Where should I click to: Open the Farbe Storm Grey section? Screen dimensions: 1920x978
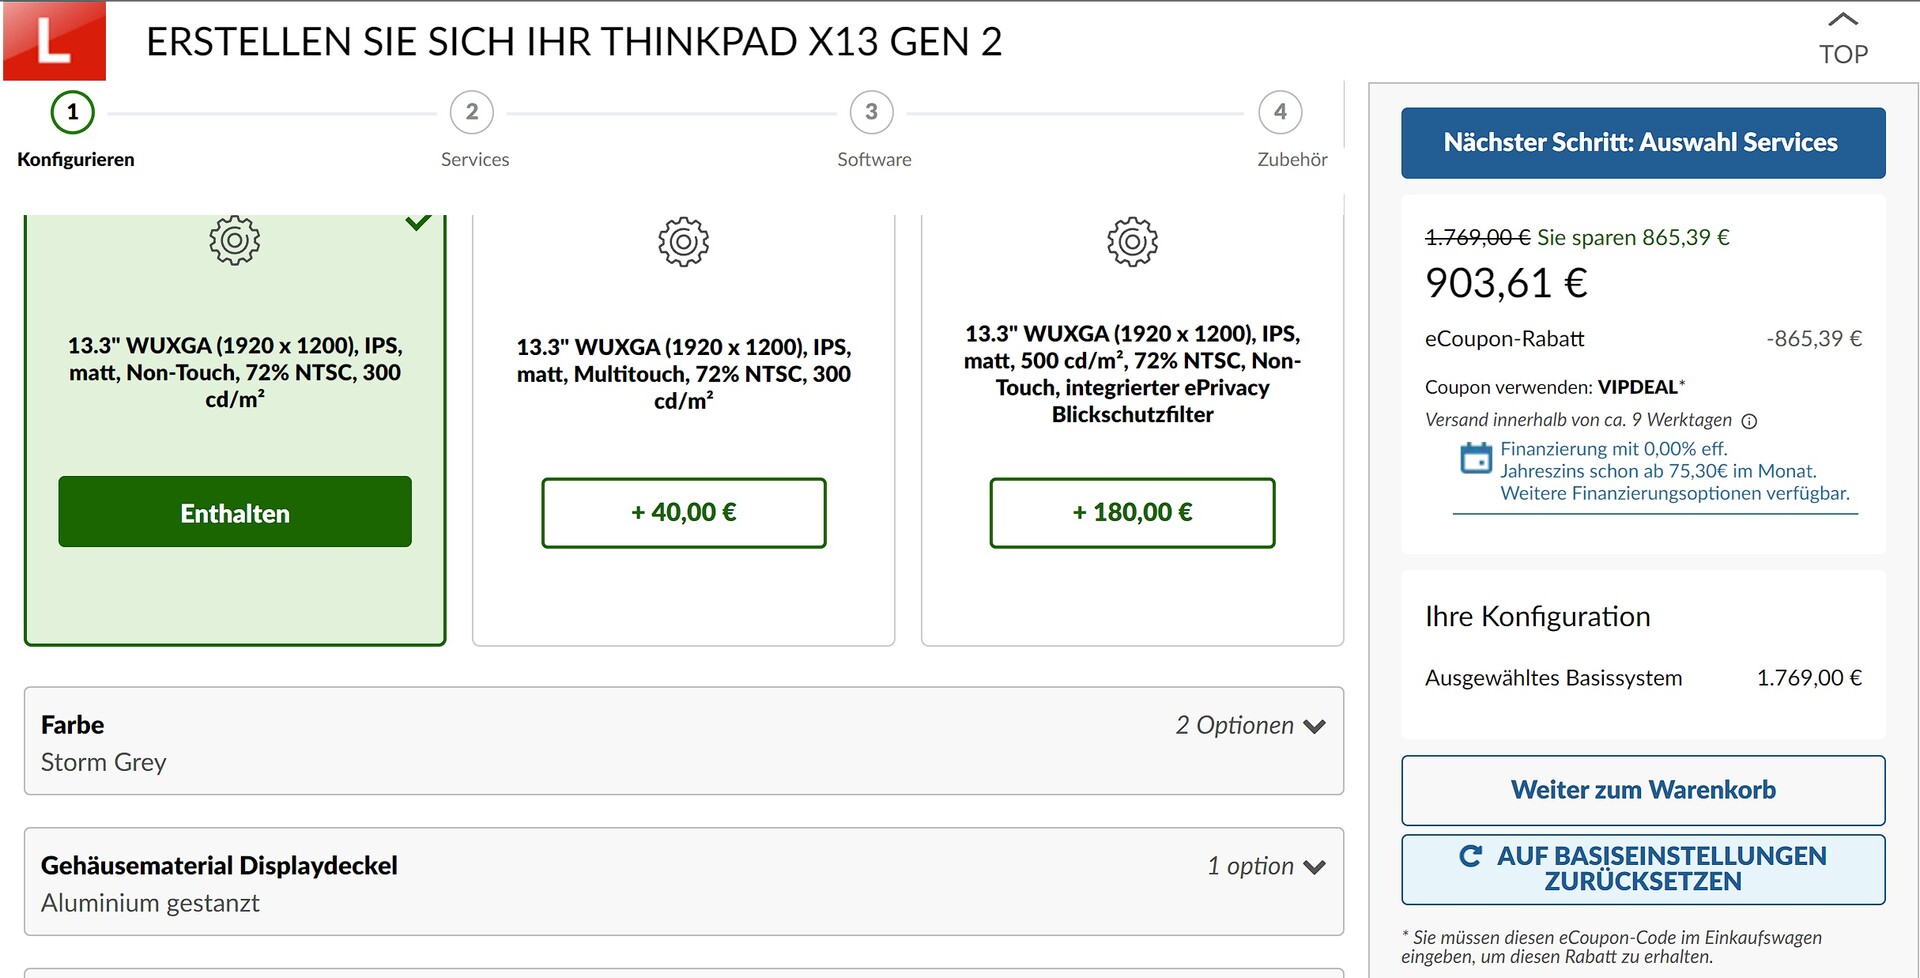(x=684, y=741)
